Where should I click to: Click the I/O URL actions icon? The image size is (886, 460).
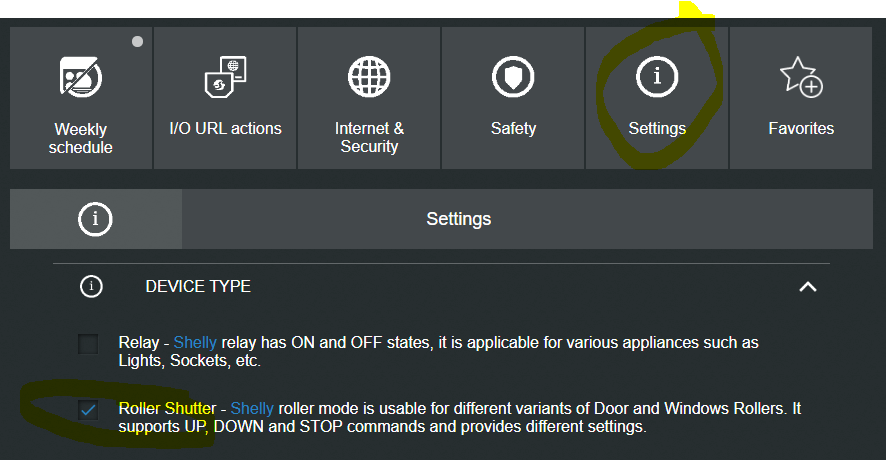click(x=225, y=78)
